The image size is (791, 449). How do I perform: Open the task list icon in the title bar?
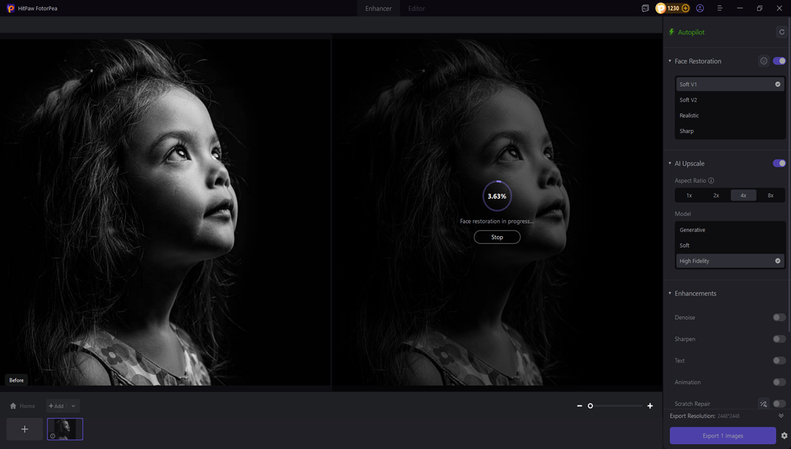[x=645, y=8]
